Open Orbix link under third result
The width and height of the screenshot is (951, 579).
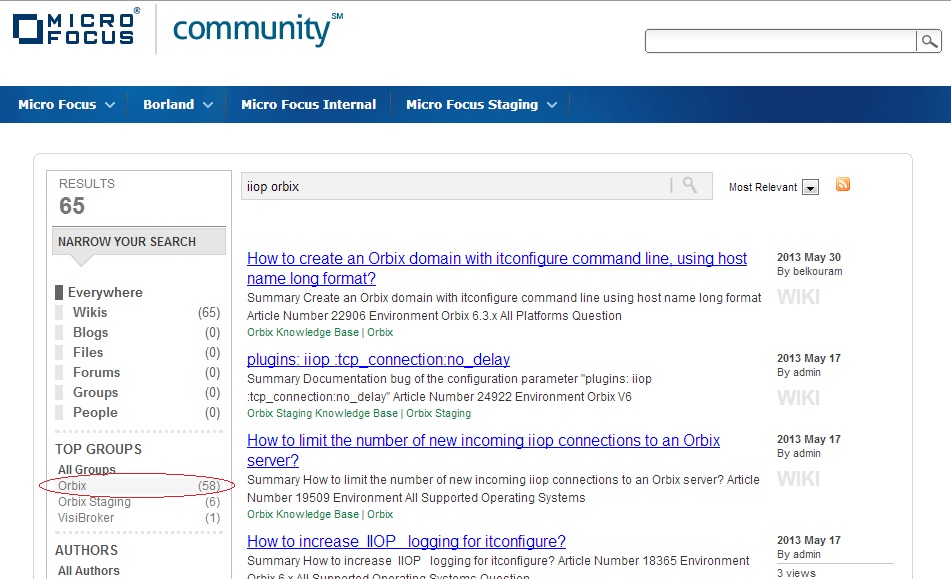[380, 514]
